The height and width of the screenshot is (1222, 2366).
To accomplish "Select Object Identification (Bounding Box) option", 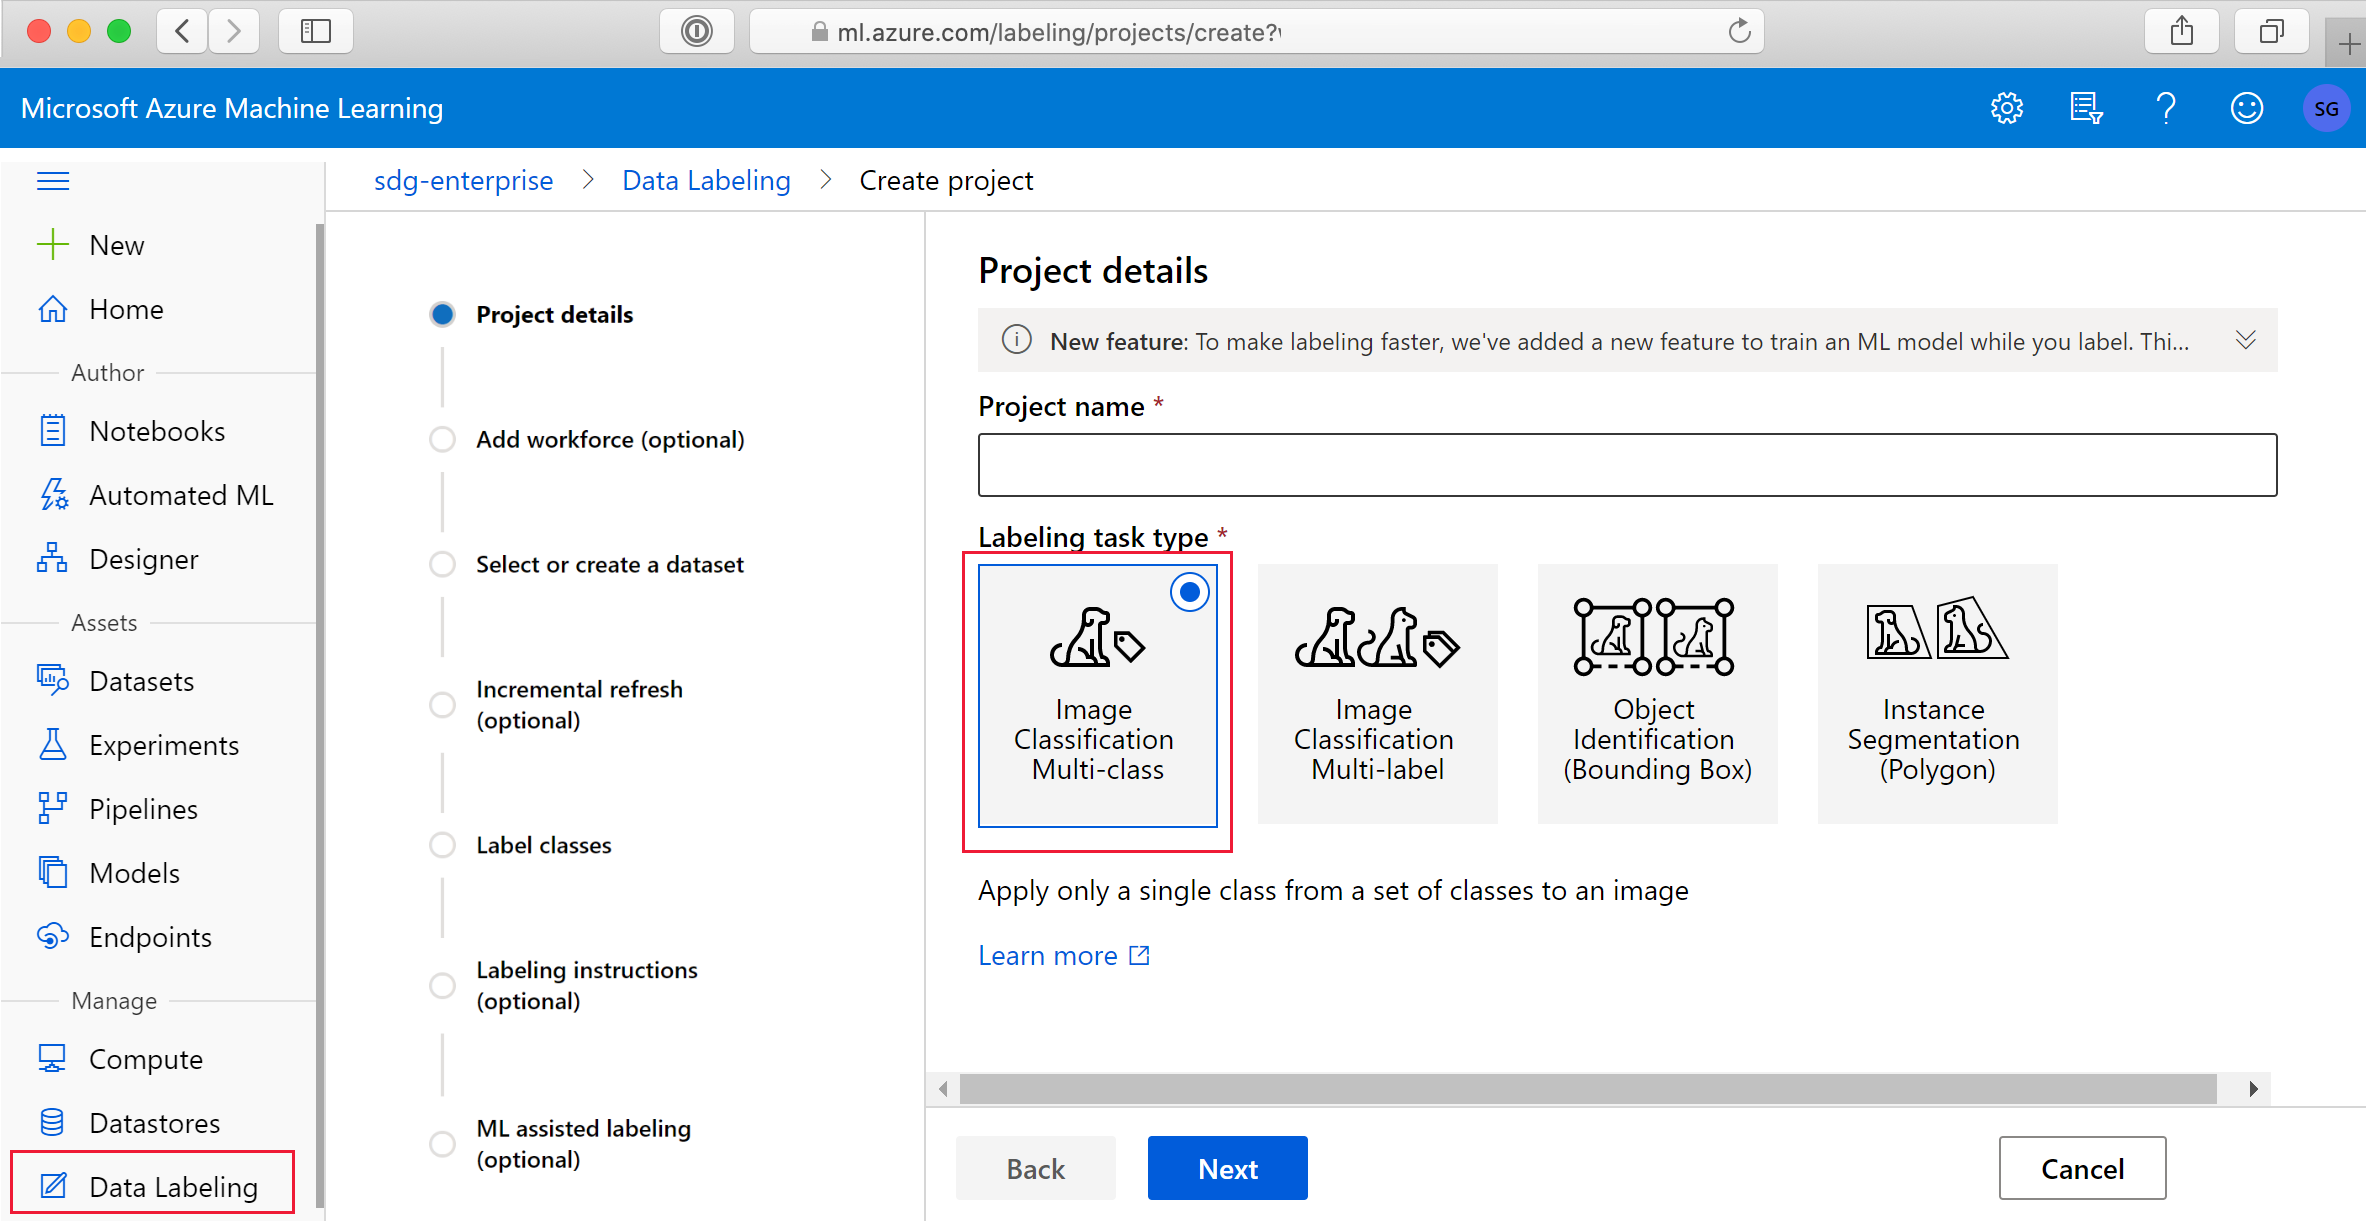I will (x=1657, y=694).
